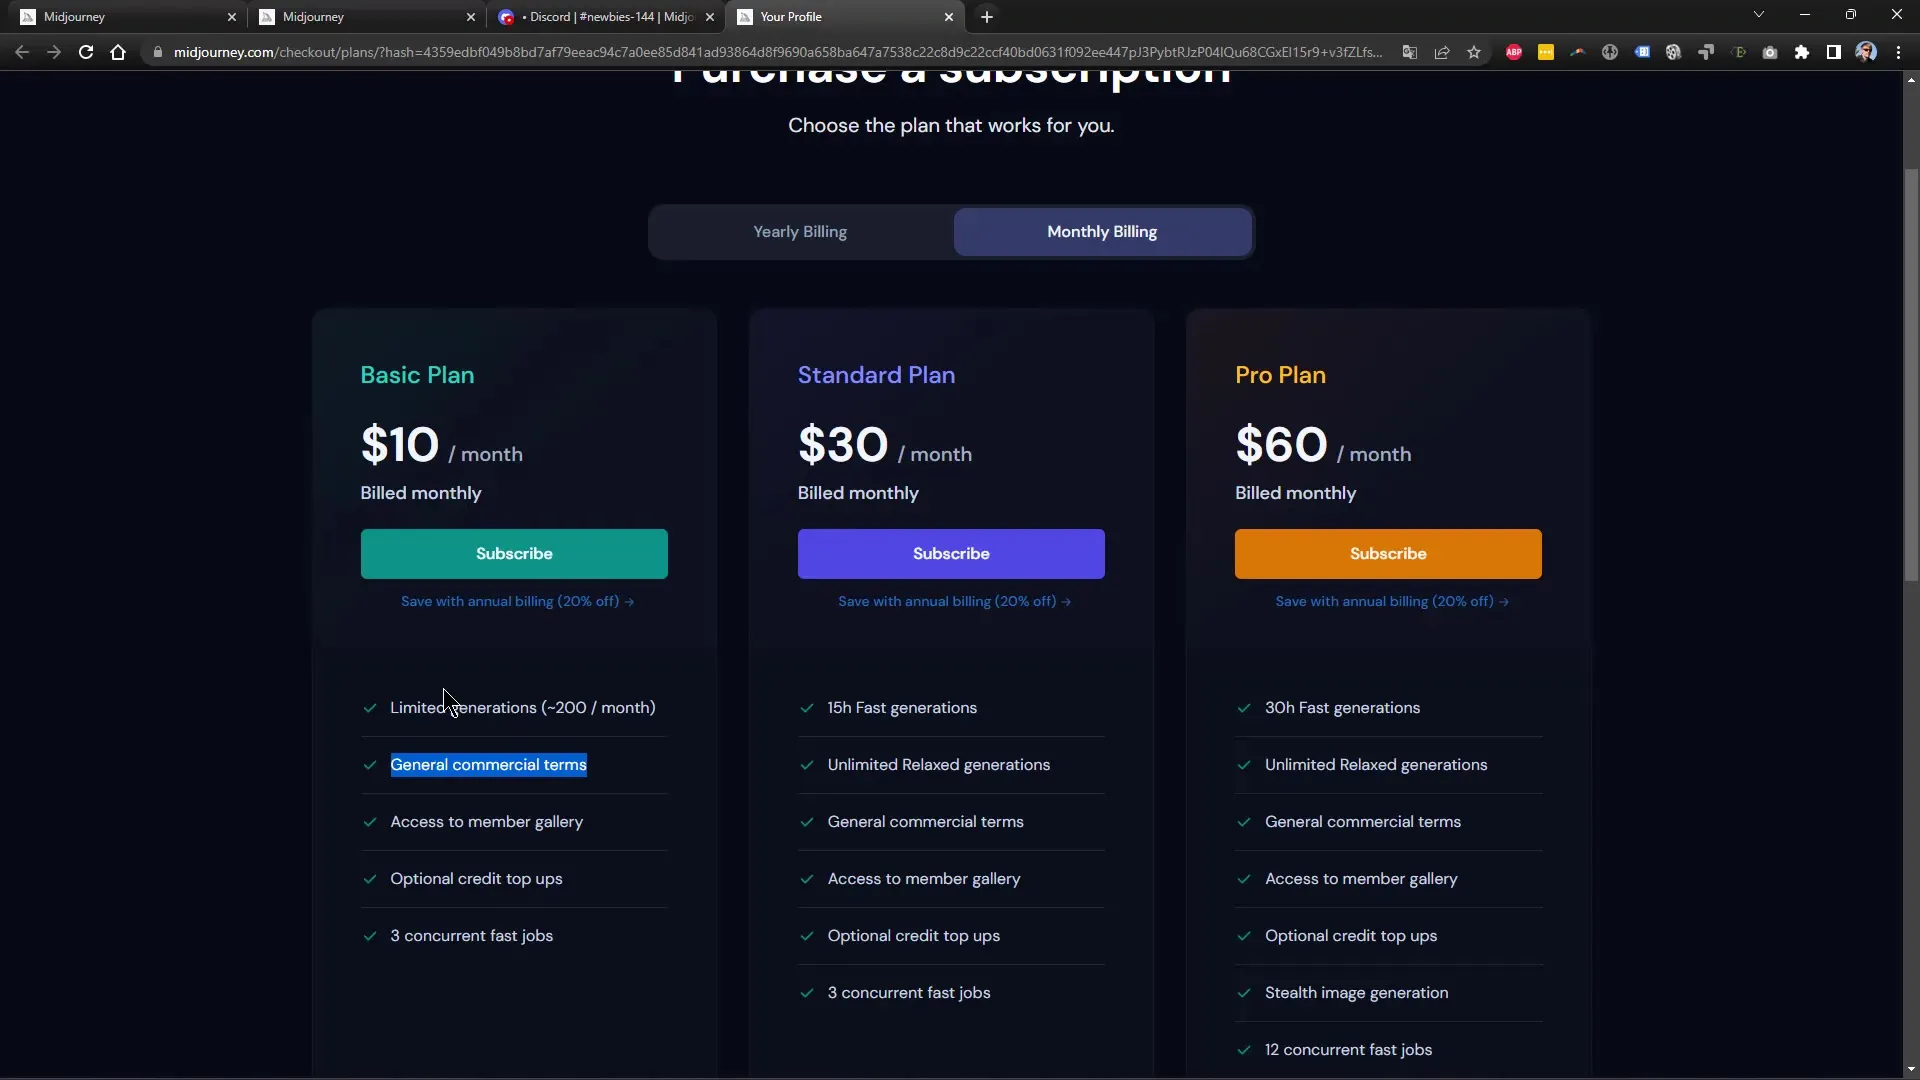Toggle Monthly Billing selection
The width and height of the screenshot is (1920, 1080).
click(1102, 231)
